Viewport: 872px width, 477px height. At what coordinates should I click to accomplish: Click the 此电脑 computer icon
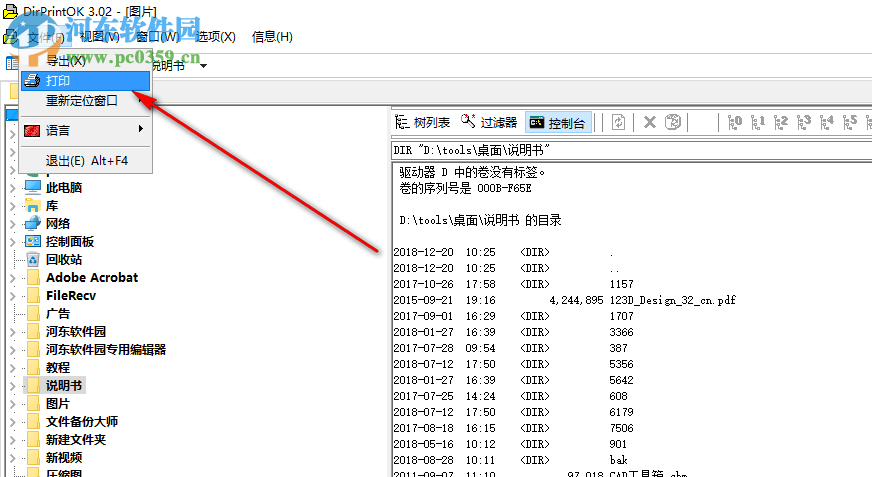coord(33,187)
